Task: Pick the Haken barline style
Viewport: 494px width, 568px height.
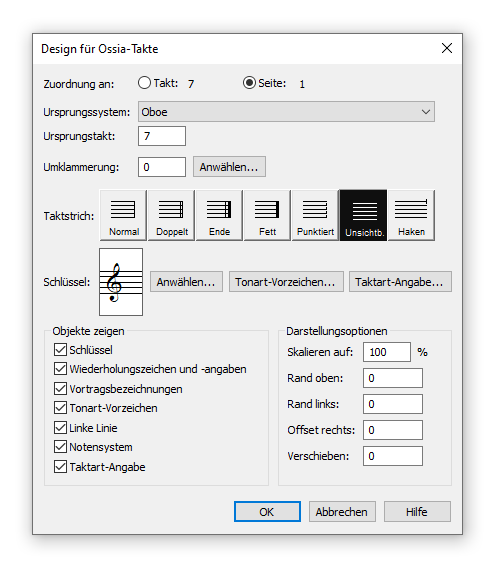Action: [x=411, y=215]
